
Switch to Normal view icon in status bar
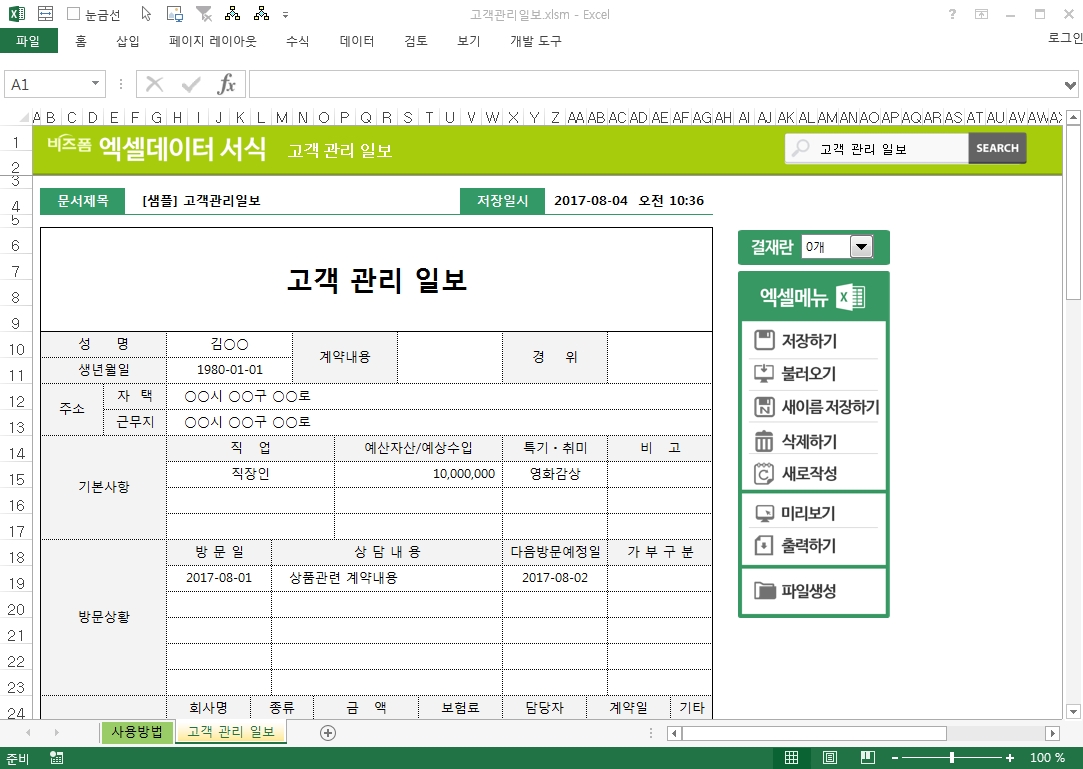792,758
